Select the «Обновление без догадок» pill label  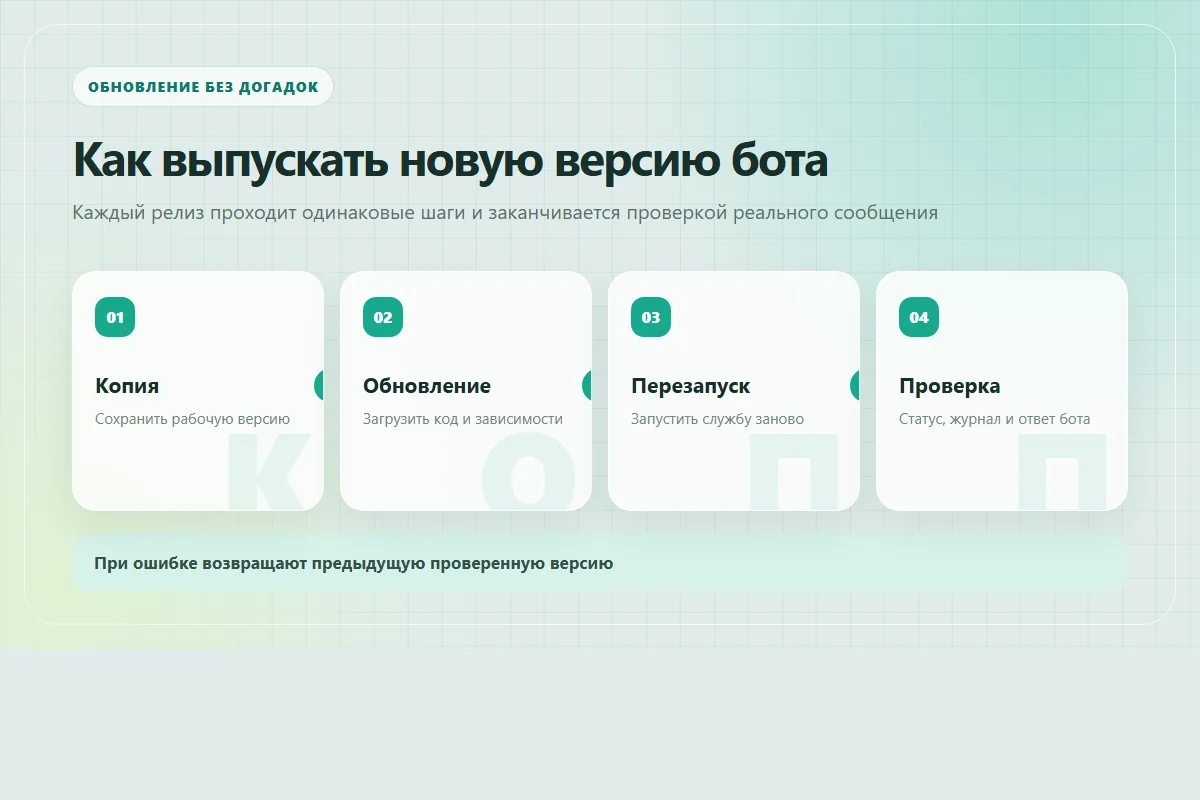(203, 87)
